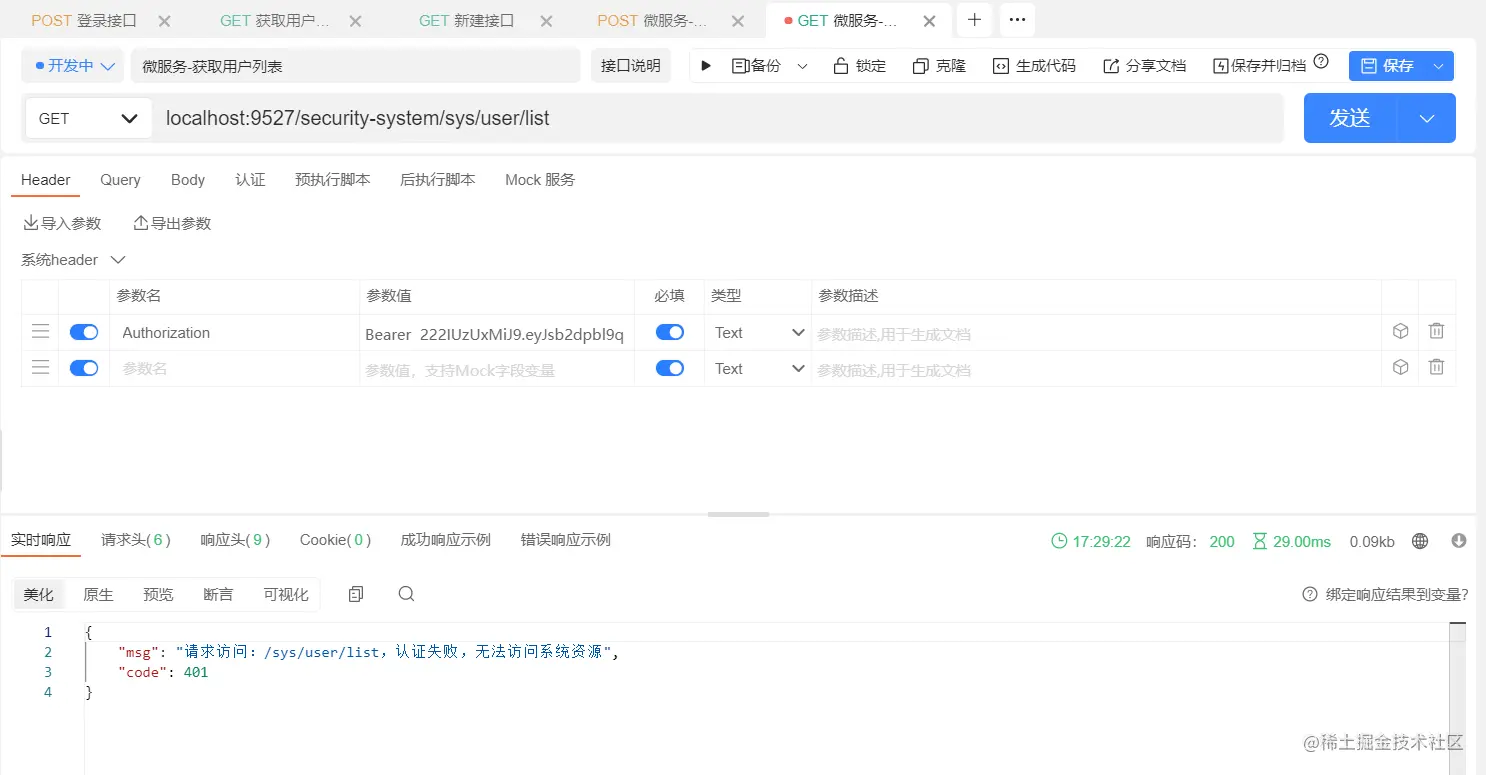
Task: Click the question icon beside 绑定响应结果到变量
Action: pos(1310,594)
